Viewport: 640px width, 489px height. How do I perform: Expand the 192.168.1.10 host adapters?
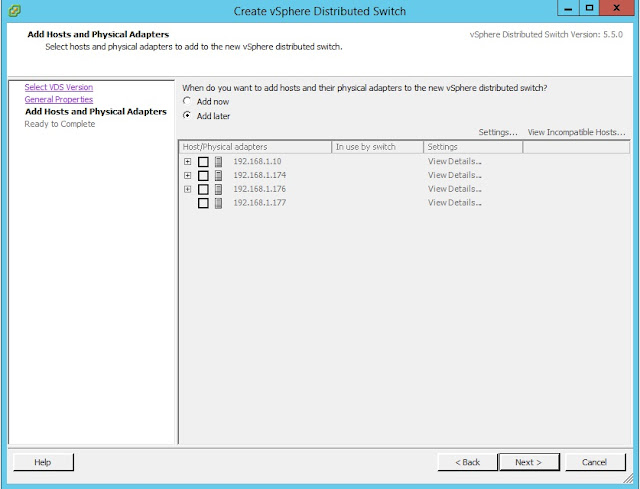coord(187,162)
